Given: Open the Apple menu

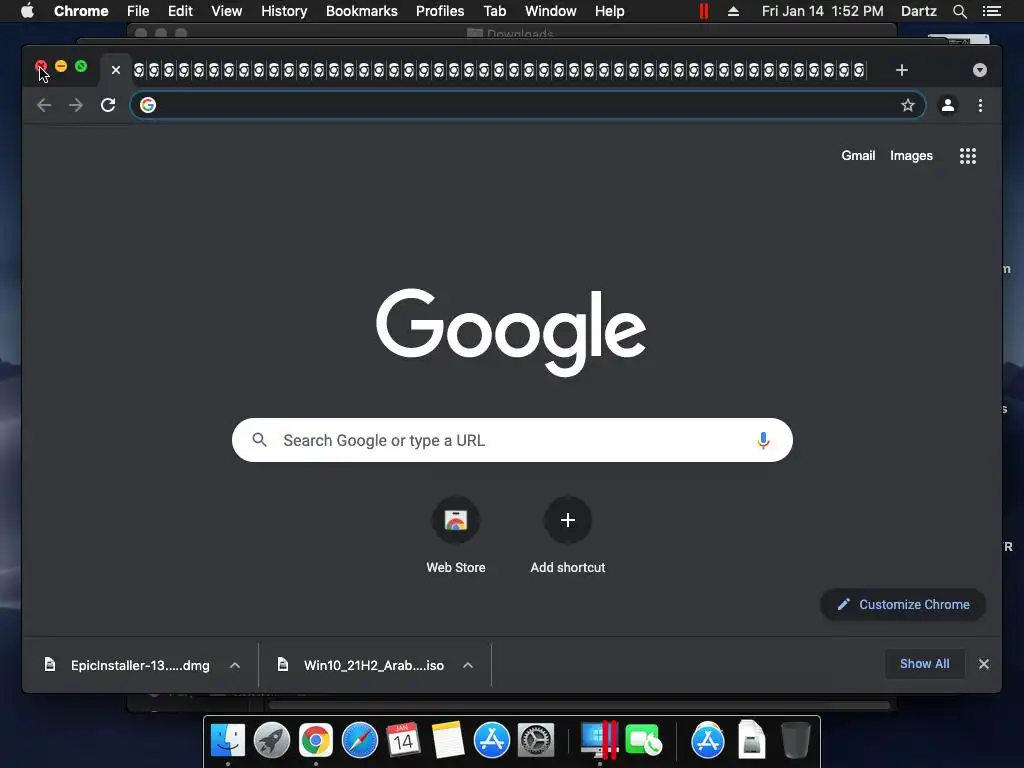Looking at the screenshot, I should 27,11.
